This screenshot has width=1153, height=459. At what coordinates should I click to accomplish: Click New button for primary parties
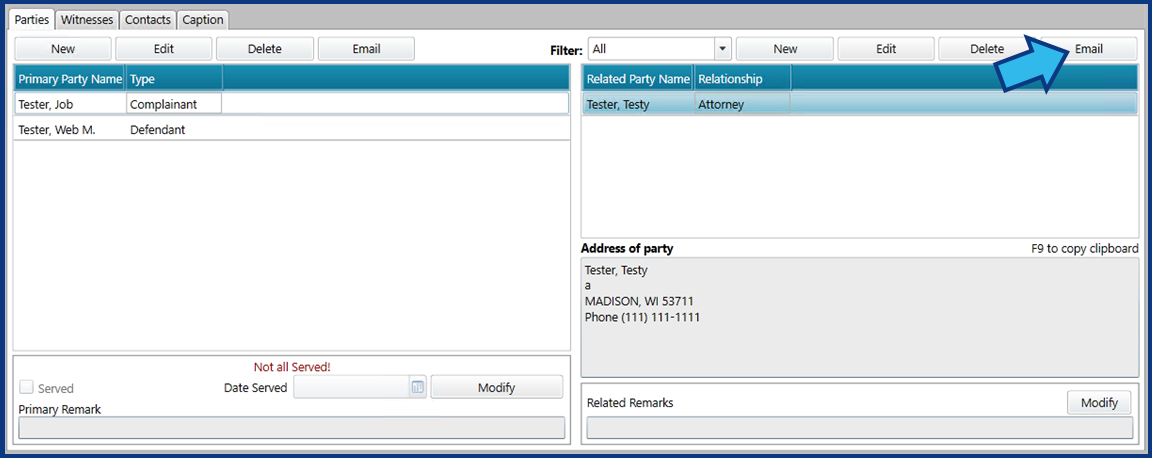[63, 49]
